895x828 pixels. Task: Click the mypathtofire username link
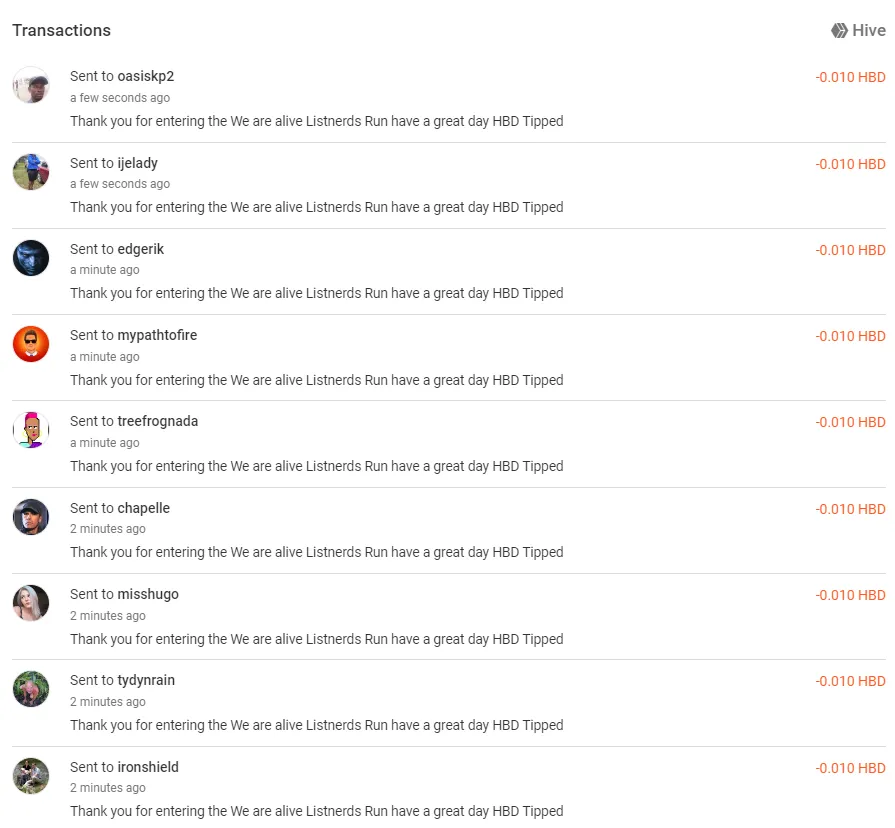point(157,336)
